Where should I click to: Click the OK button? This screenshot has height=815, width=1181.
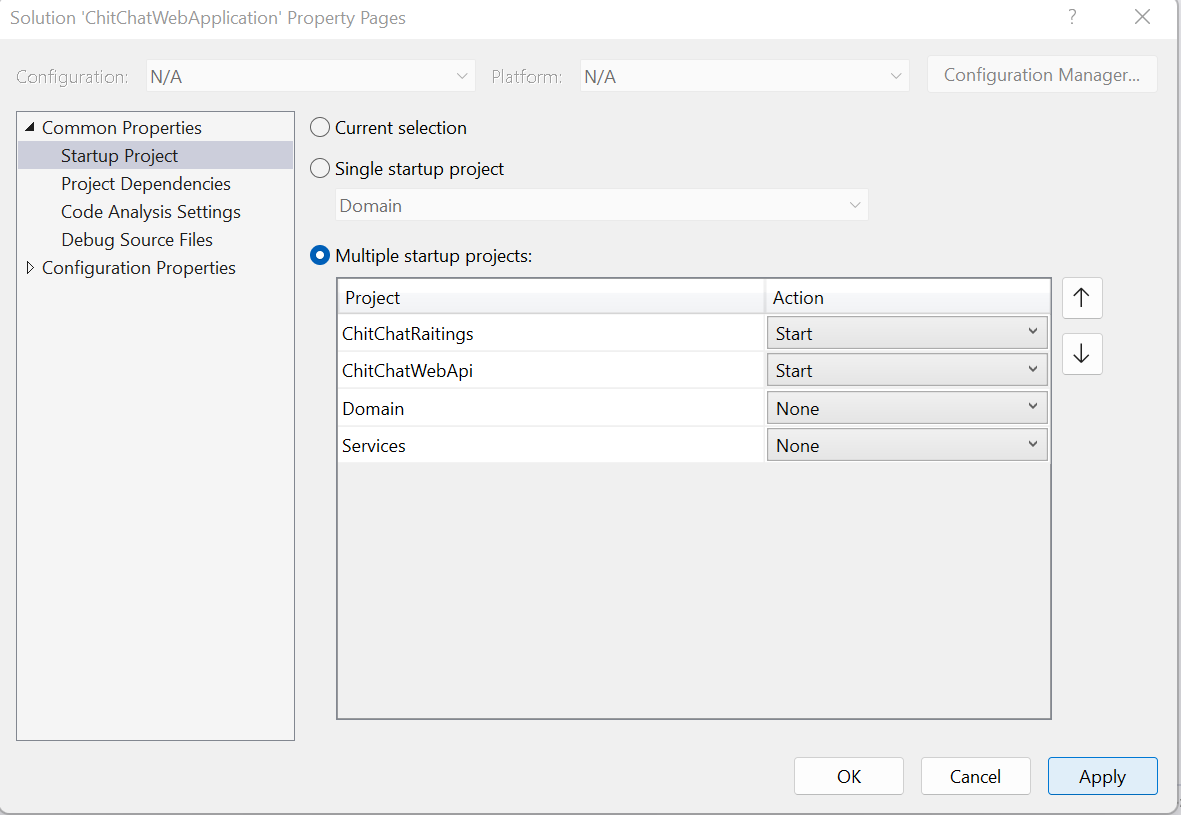pyautogui.click(x=849, y=776)
